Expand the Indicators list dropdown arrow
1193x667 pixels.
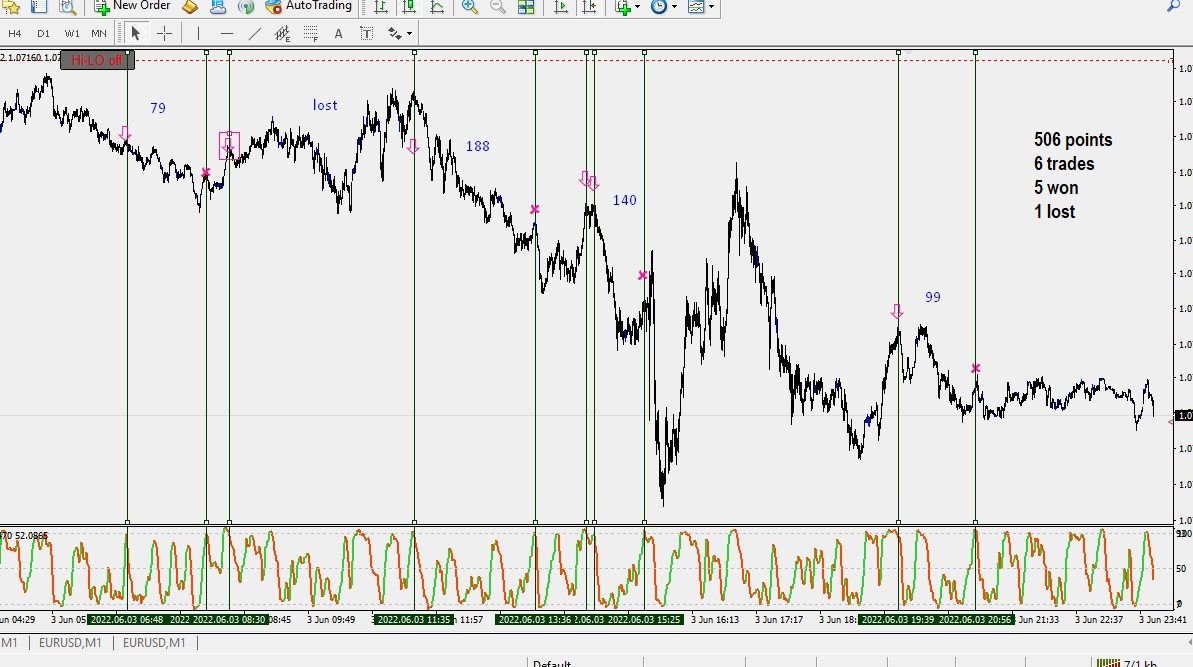pos(638,7)
